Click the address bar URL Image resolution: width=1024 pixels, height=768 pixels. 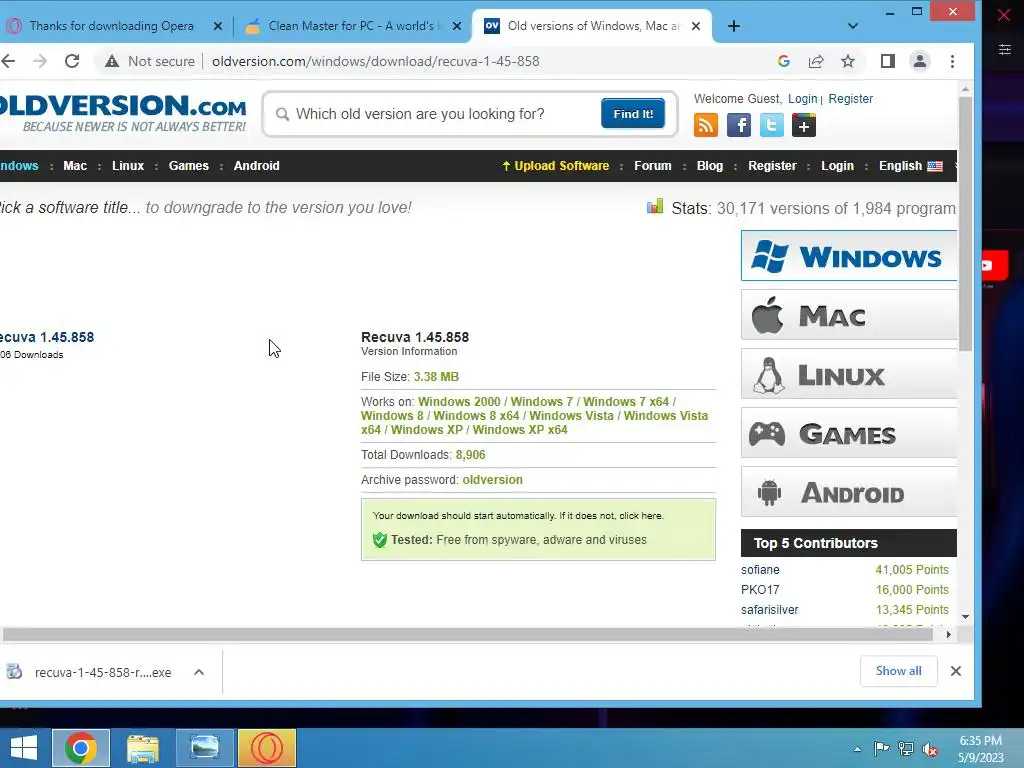(x=376, y=61)
